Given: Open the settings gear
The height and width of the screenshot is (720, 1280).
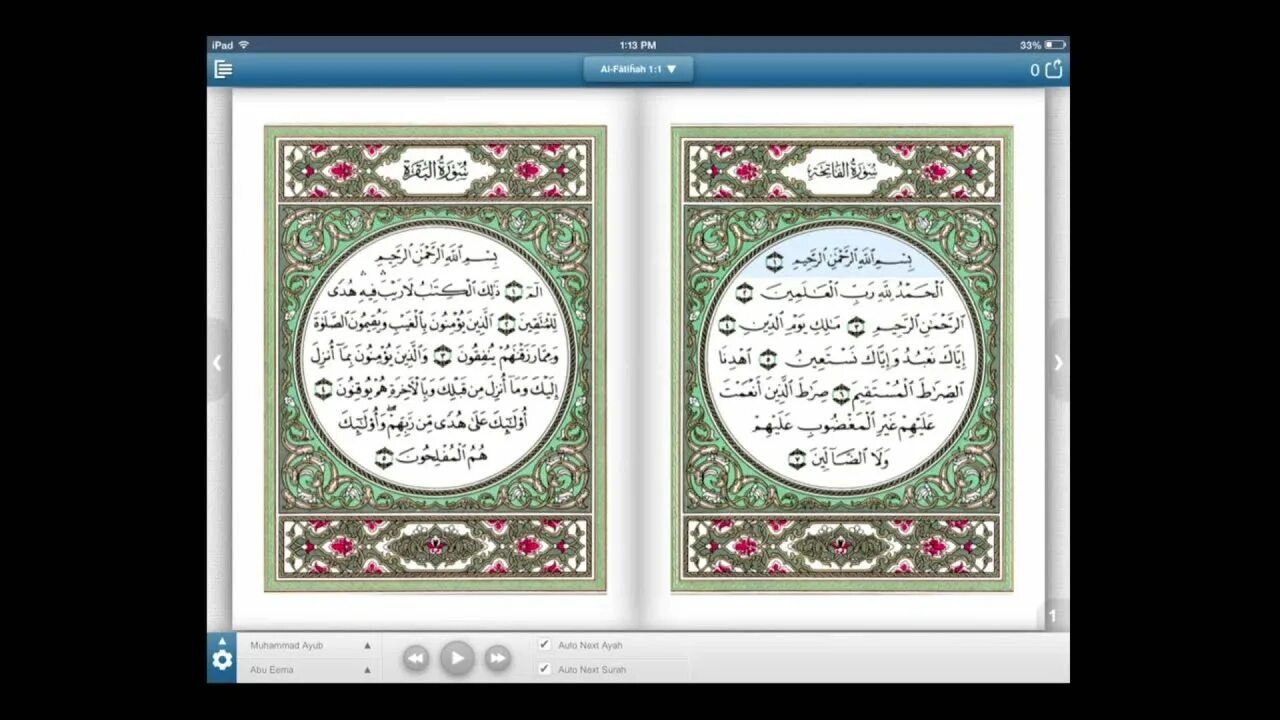Looking at the screenshot, I should tap(222, 659).
